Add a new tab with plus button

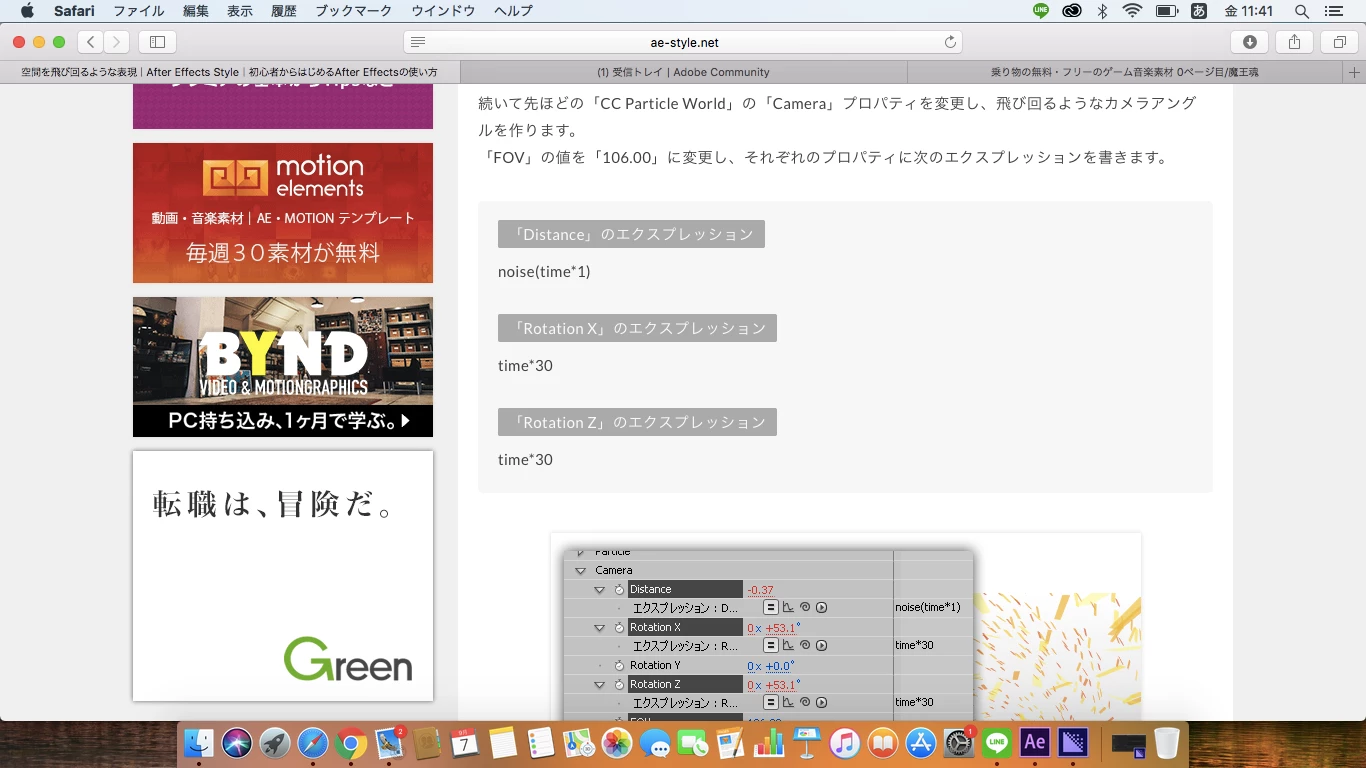pyautogui.click(x=1355, y=72)
